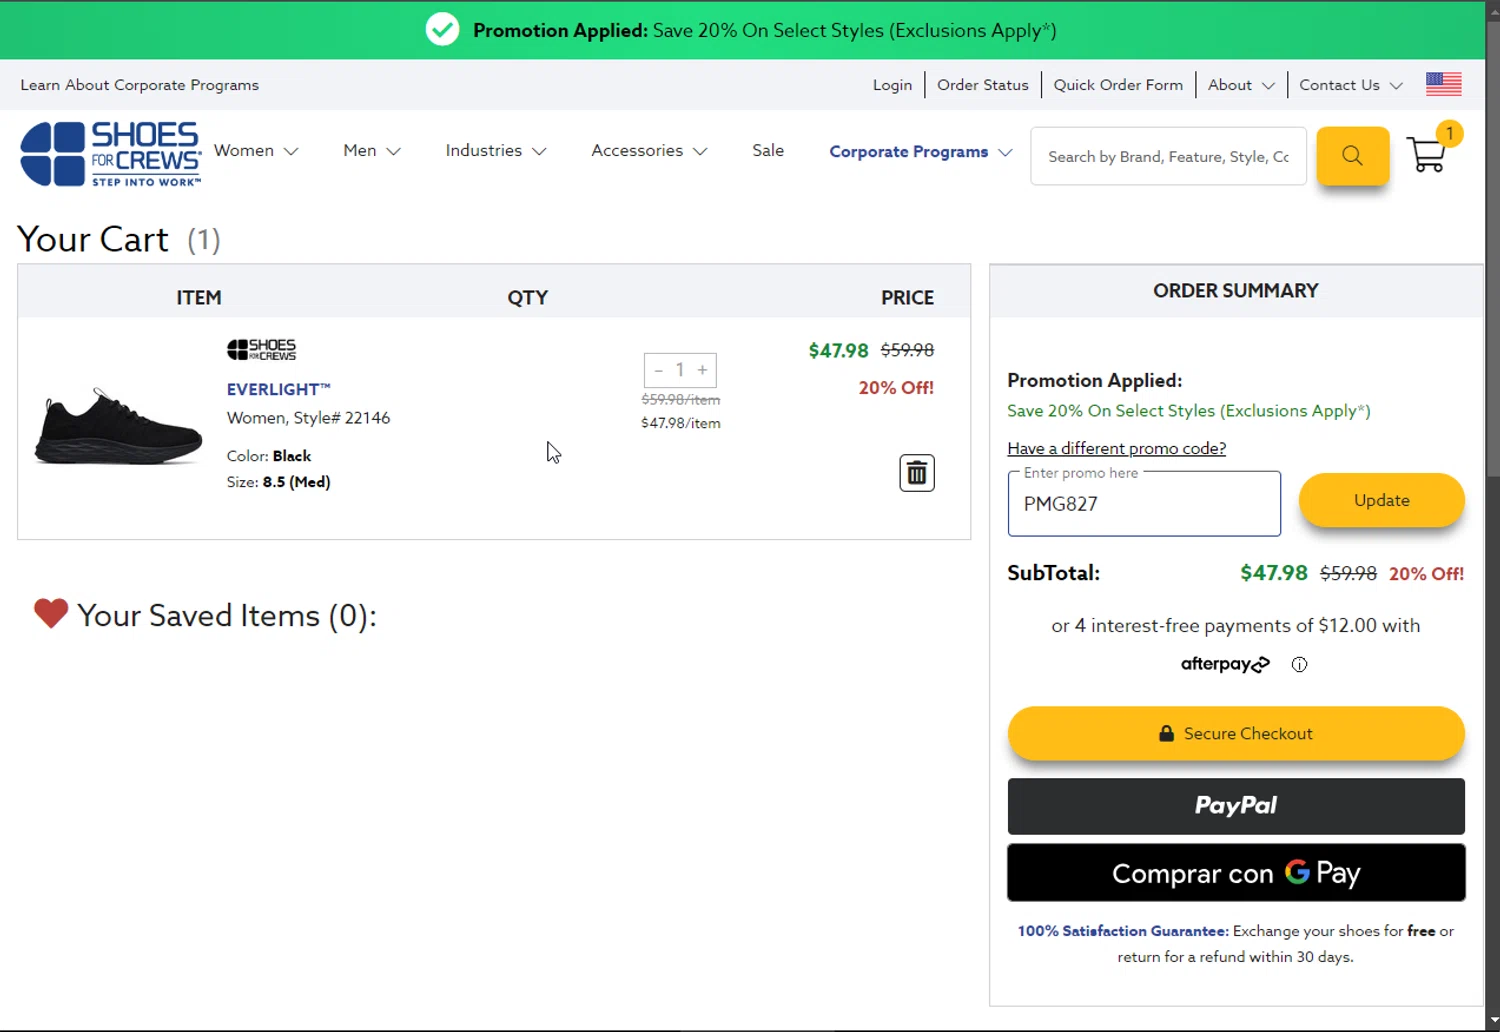1500x1032 pixels.
Task: Expand the Industries menu
Action: point(496,151)
